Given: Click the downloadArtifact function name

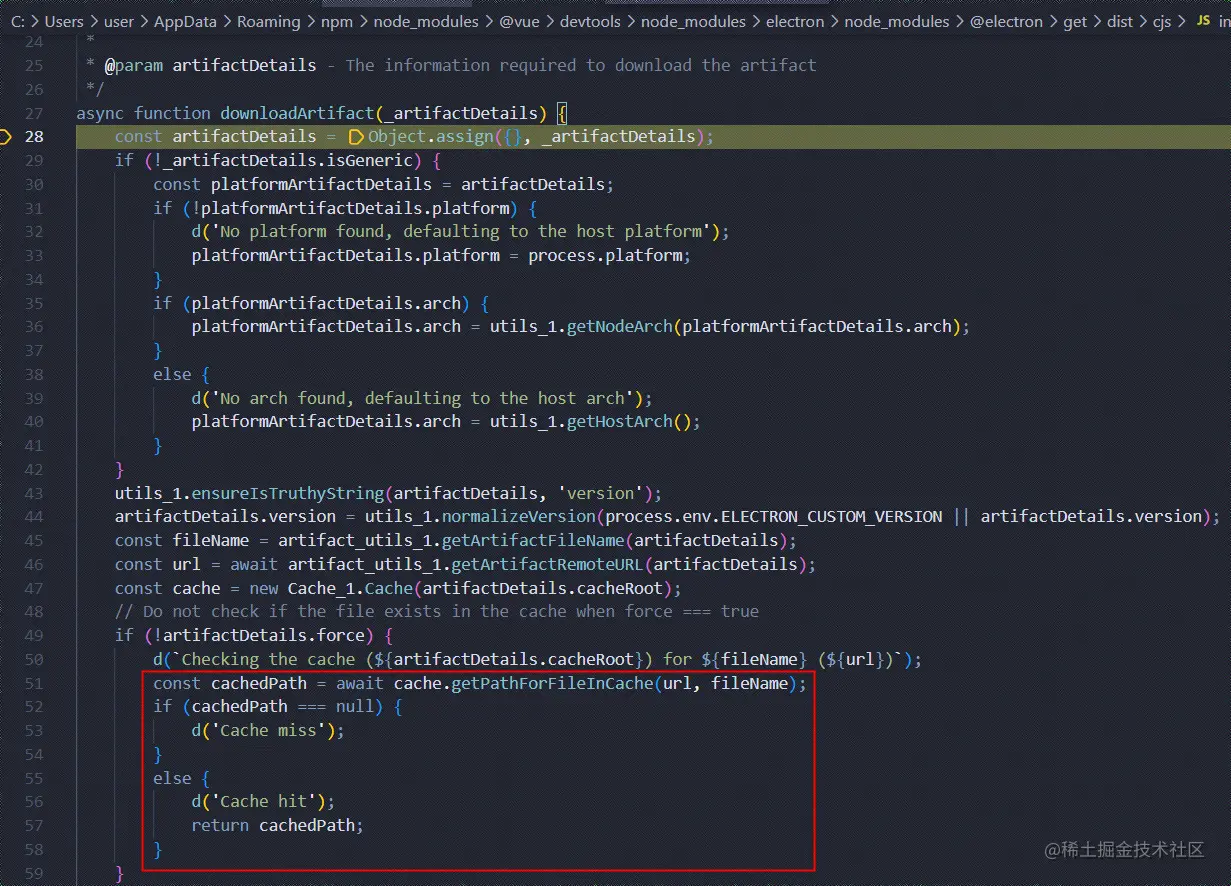Looking at the screenshot, I should 297,113.
